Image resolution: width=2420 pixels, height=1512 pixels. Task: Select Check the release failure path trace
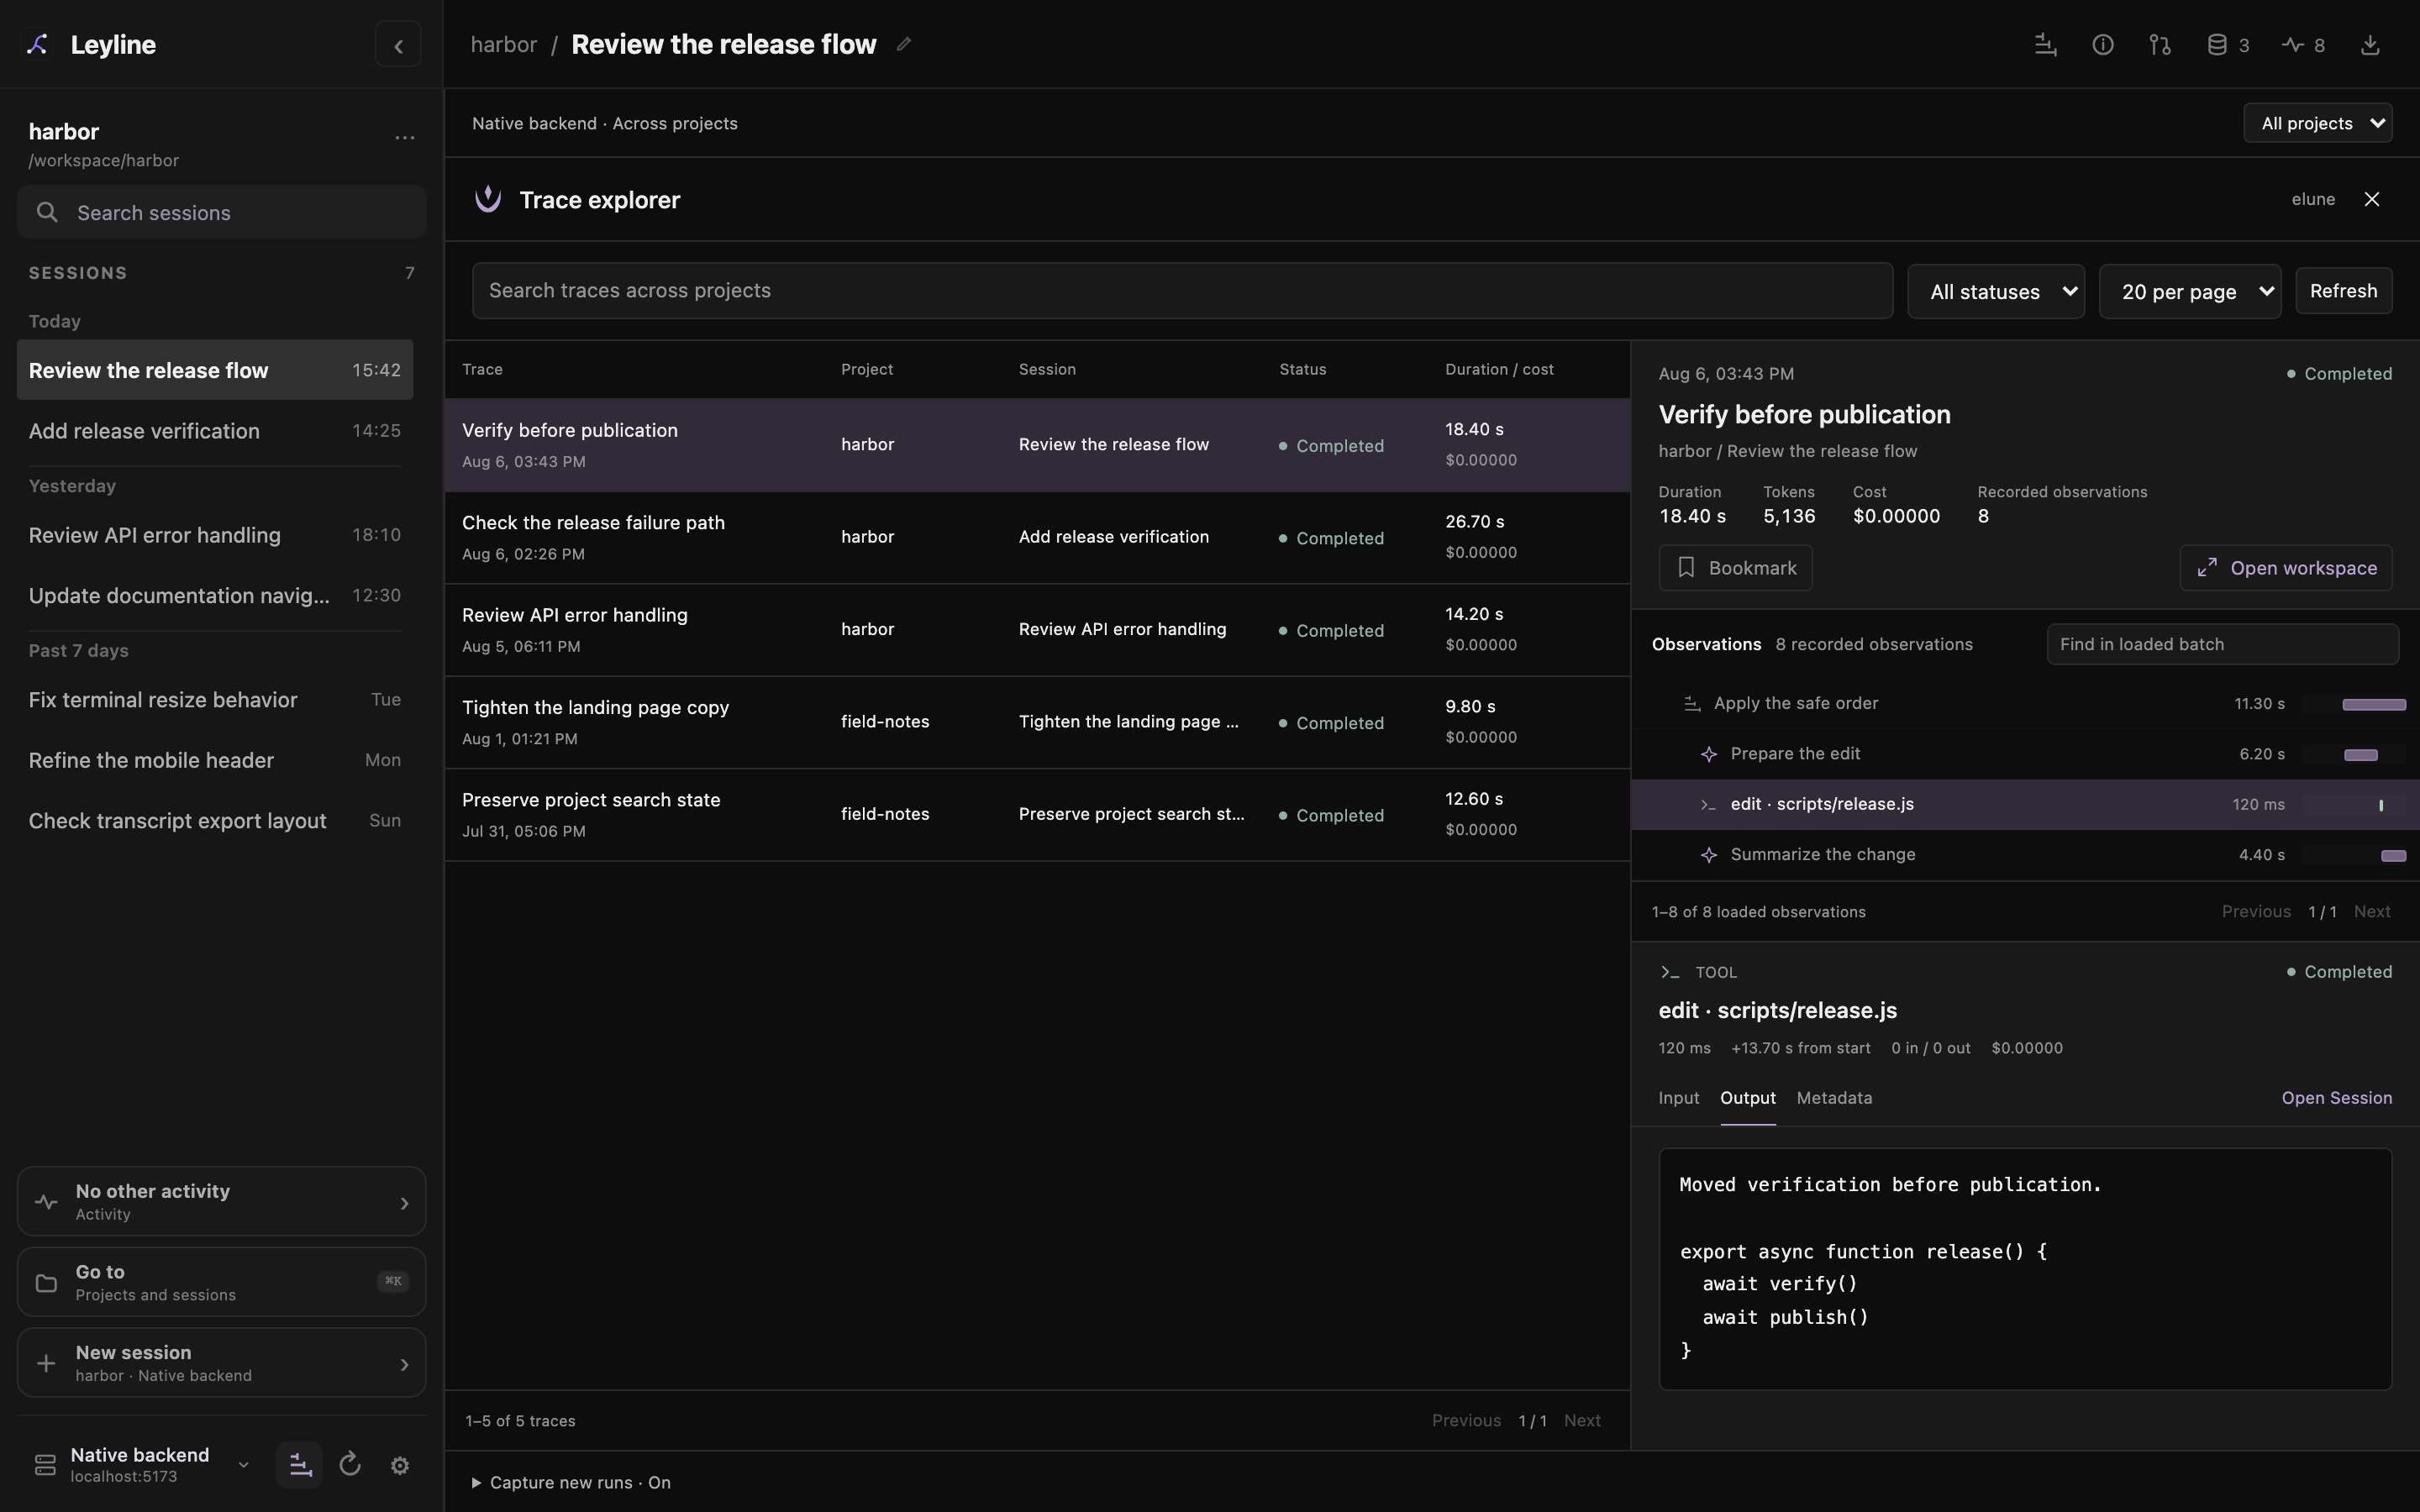click(1037, 537)
